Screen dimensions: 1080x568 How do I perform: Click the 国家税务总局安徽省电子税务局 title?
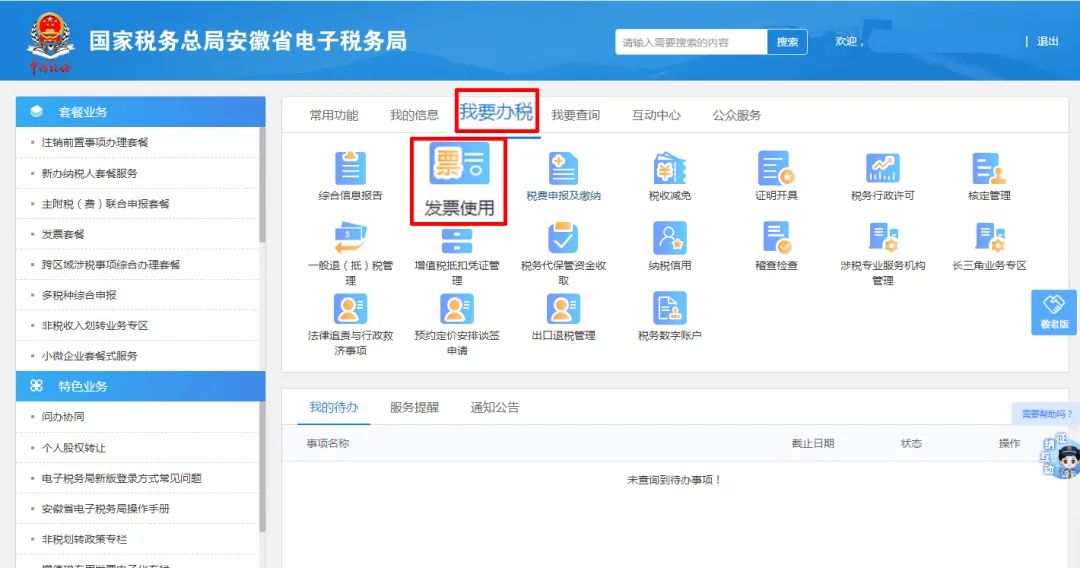(x=248, y=41)
